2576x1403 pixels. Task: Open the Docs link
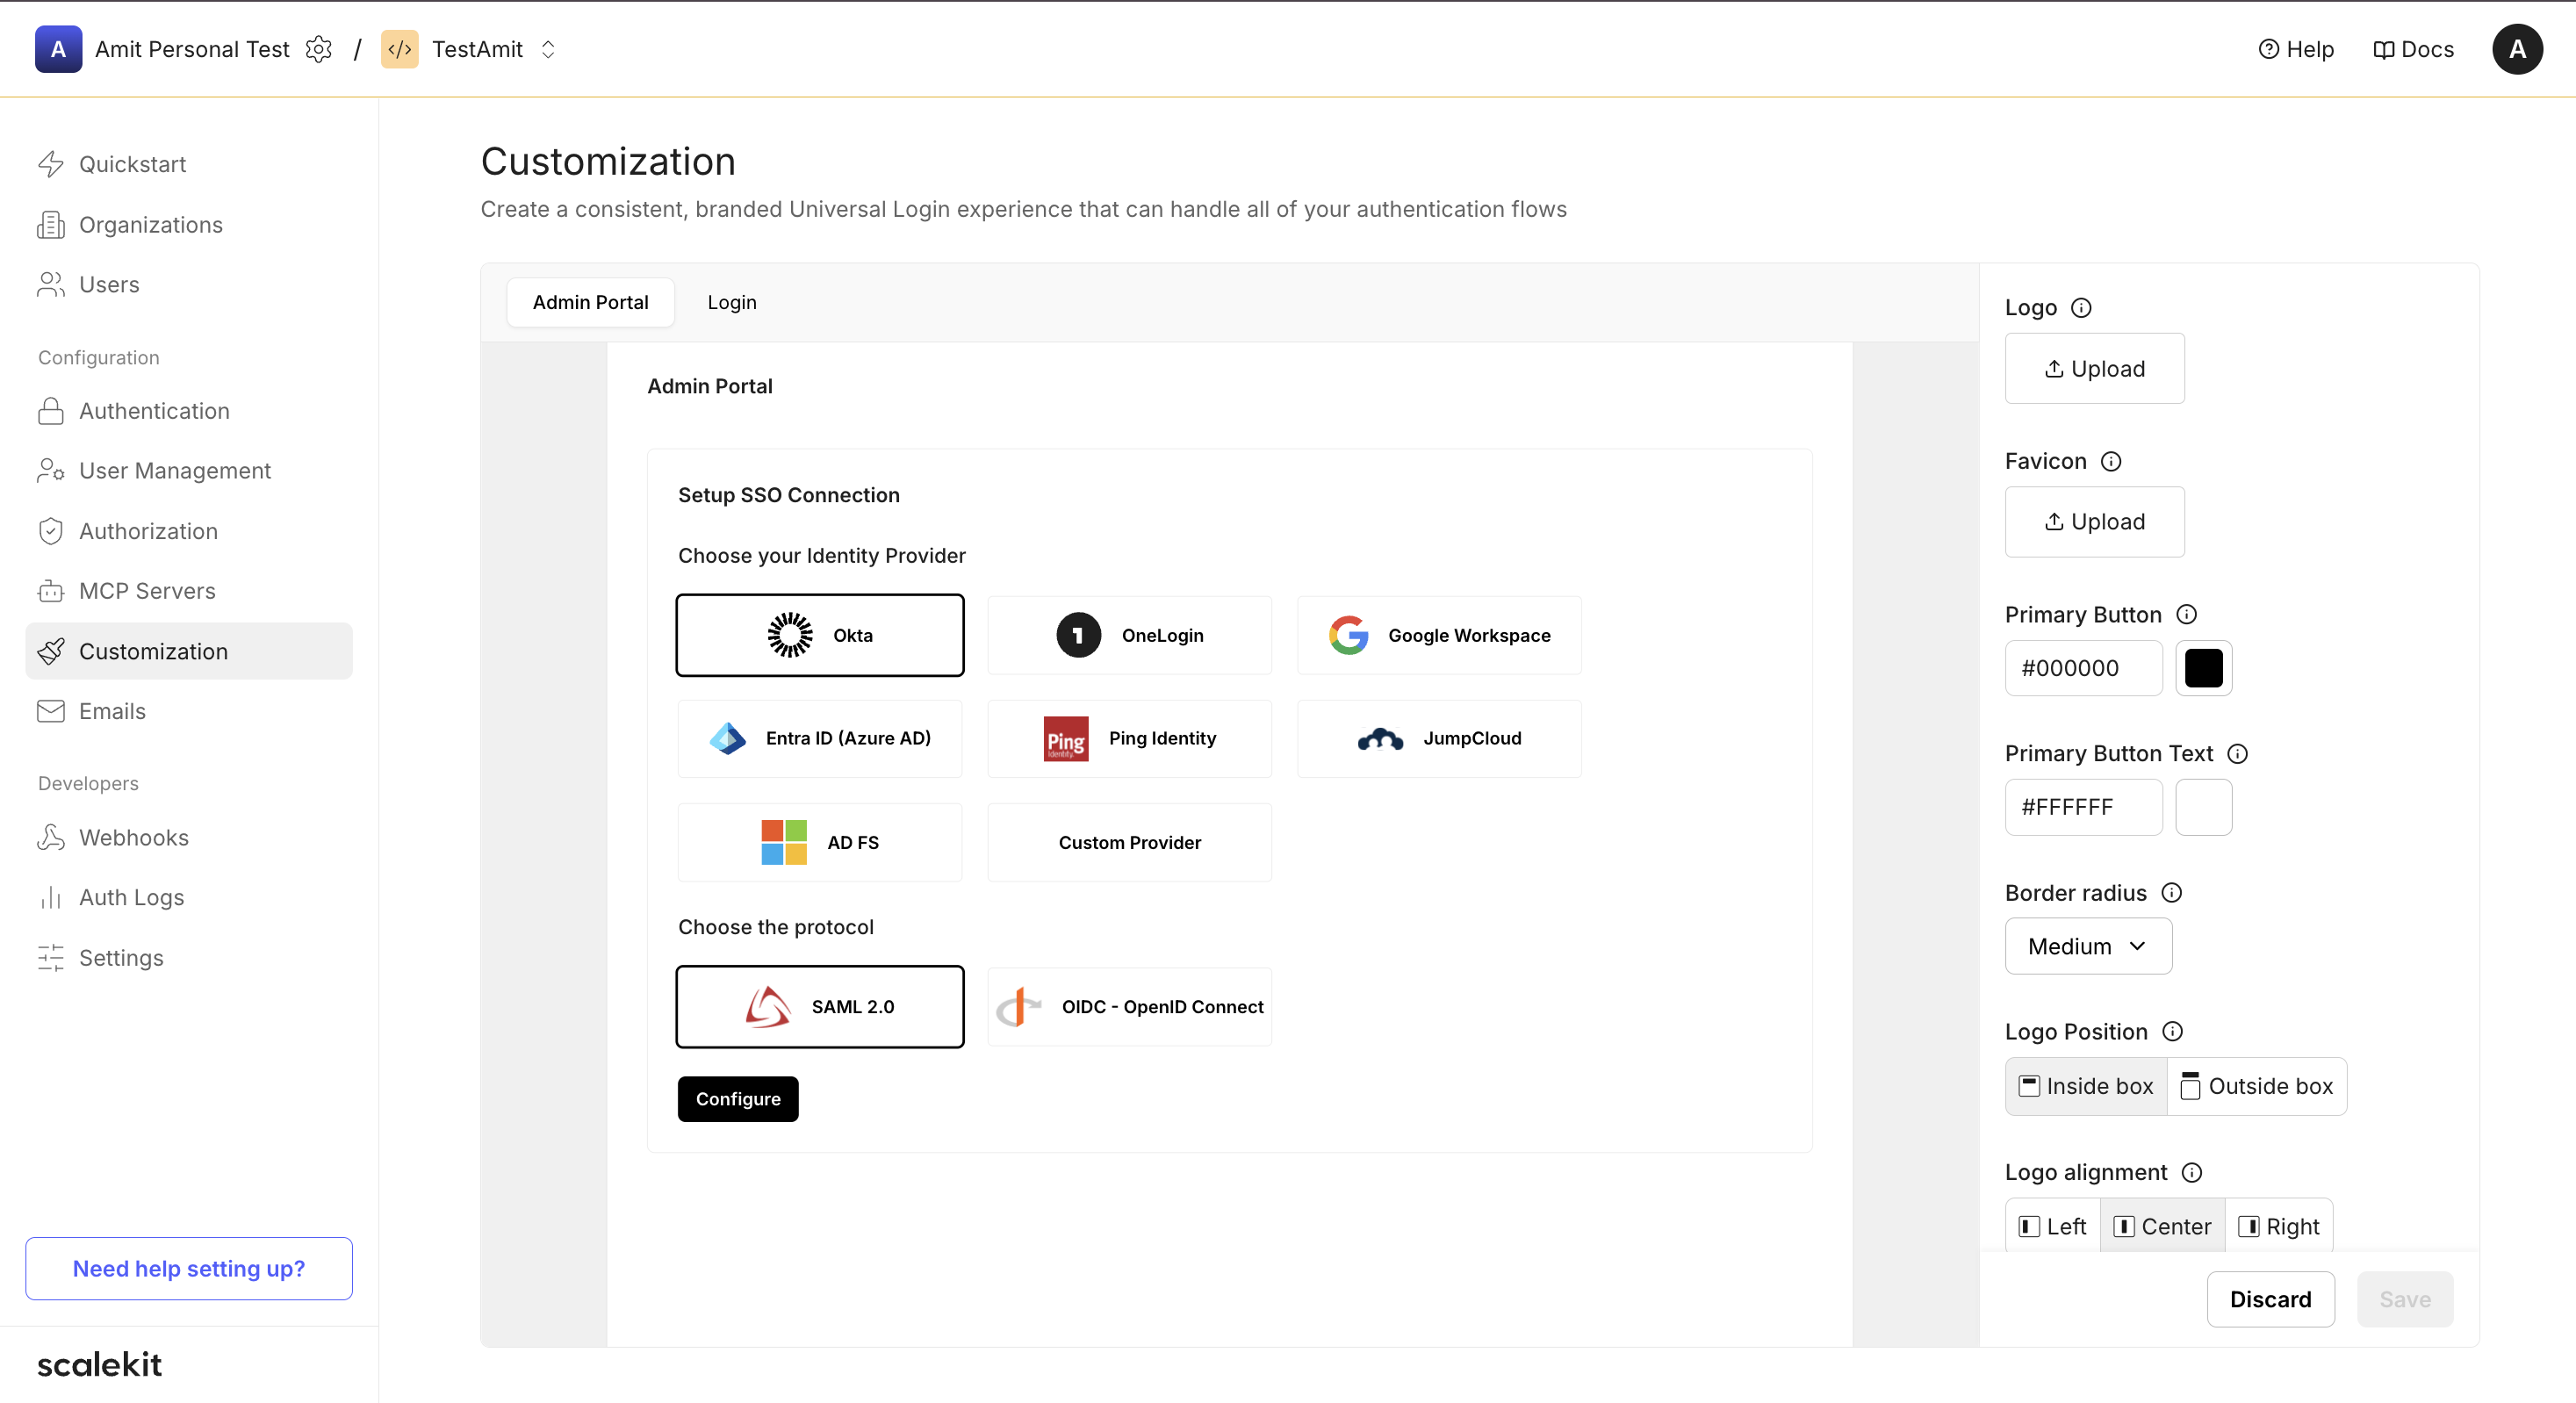2413,49
